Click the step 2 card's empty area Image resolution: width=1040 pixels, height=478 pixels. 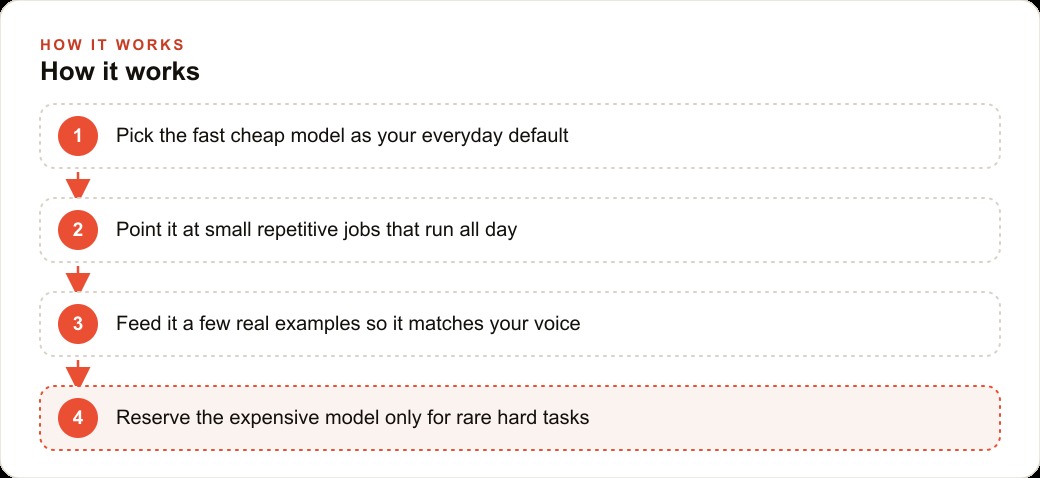756,230
